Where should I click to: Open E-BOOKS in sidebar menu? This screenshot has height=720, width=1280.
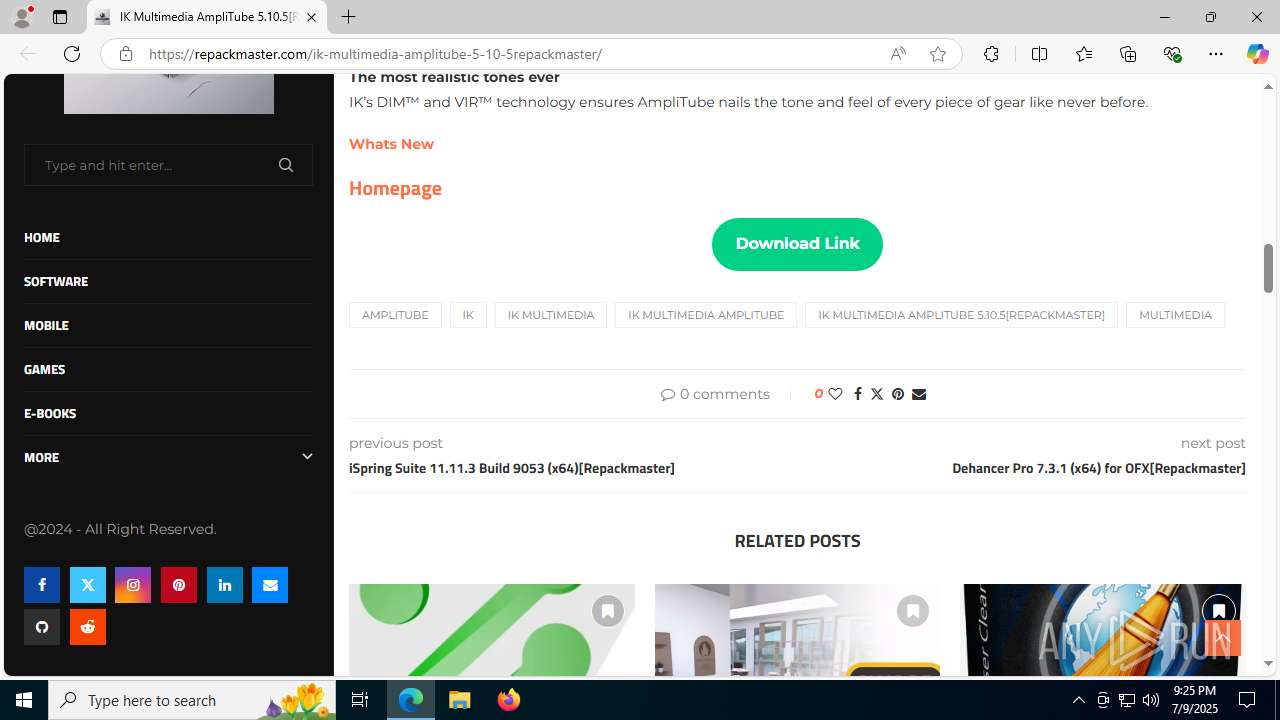[x=50, y=413]
